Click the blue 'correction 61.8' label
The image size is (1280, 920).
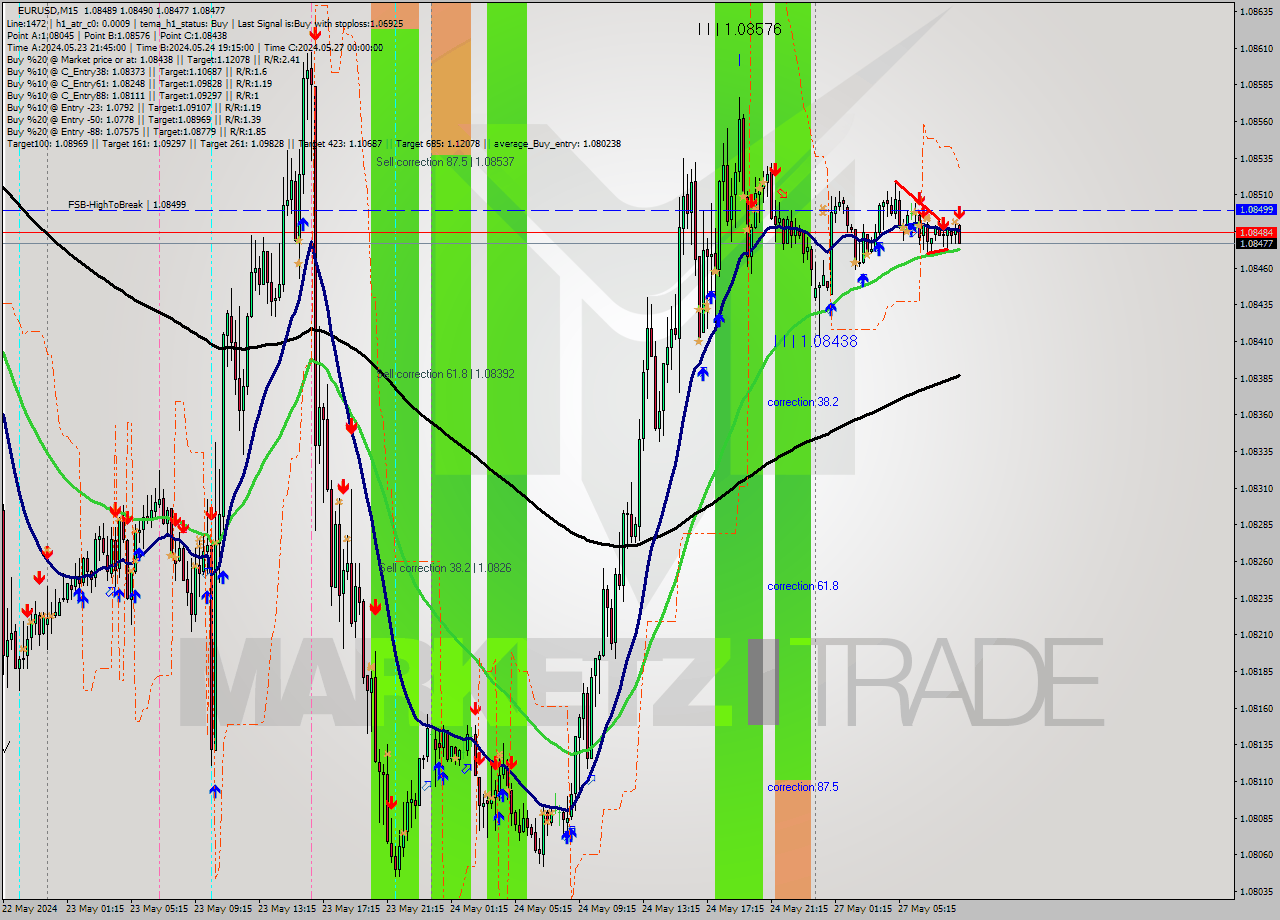(803, 586)
